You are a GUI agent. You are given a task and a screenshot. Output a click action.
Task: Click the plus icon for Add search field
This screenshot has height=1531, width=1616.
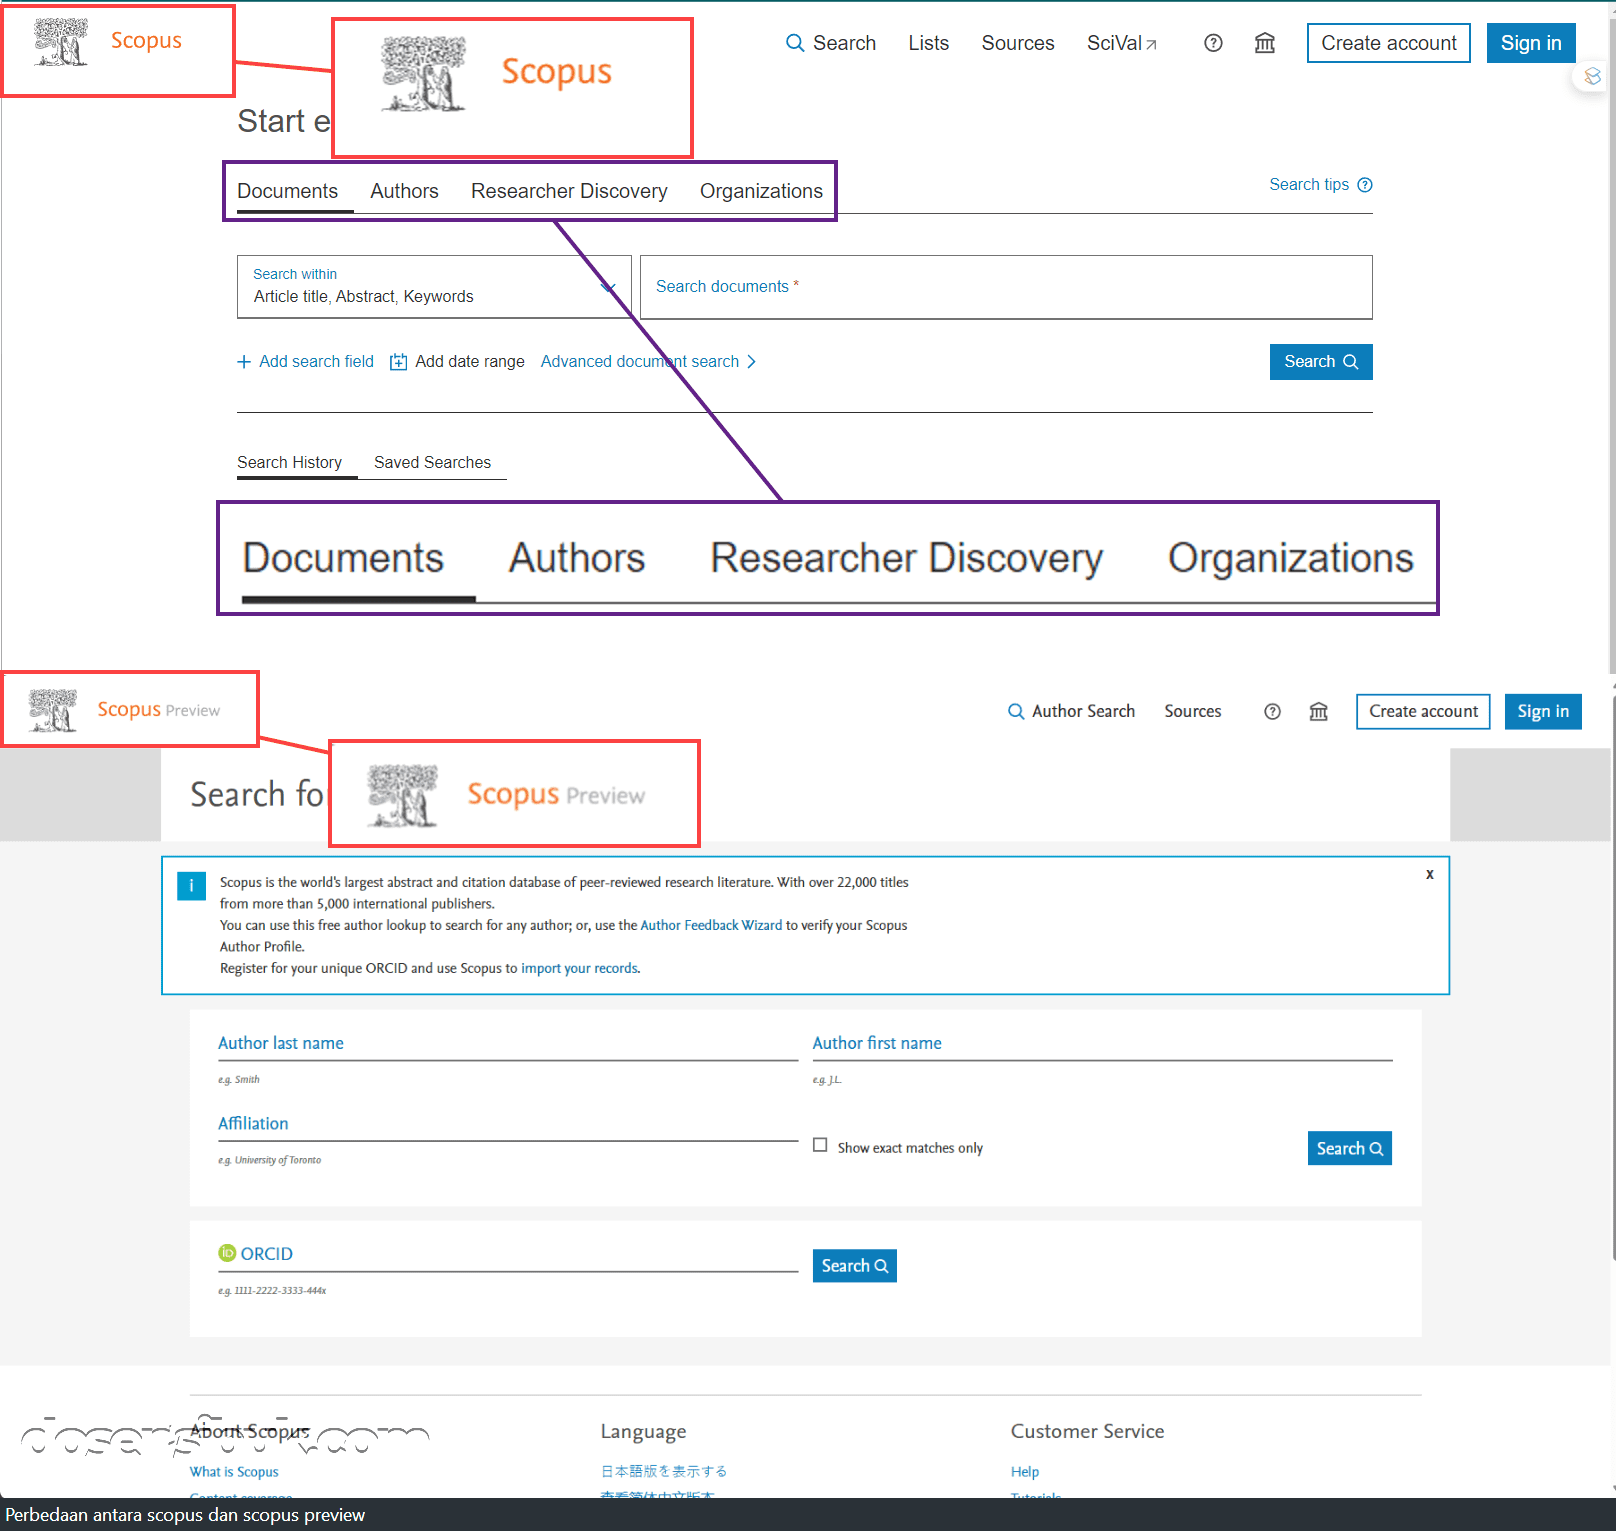244,362
